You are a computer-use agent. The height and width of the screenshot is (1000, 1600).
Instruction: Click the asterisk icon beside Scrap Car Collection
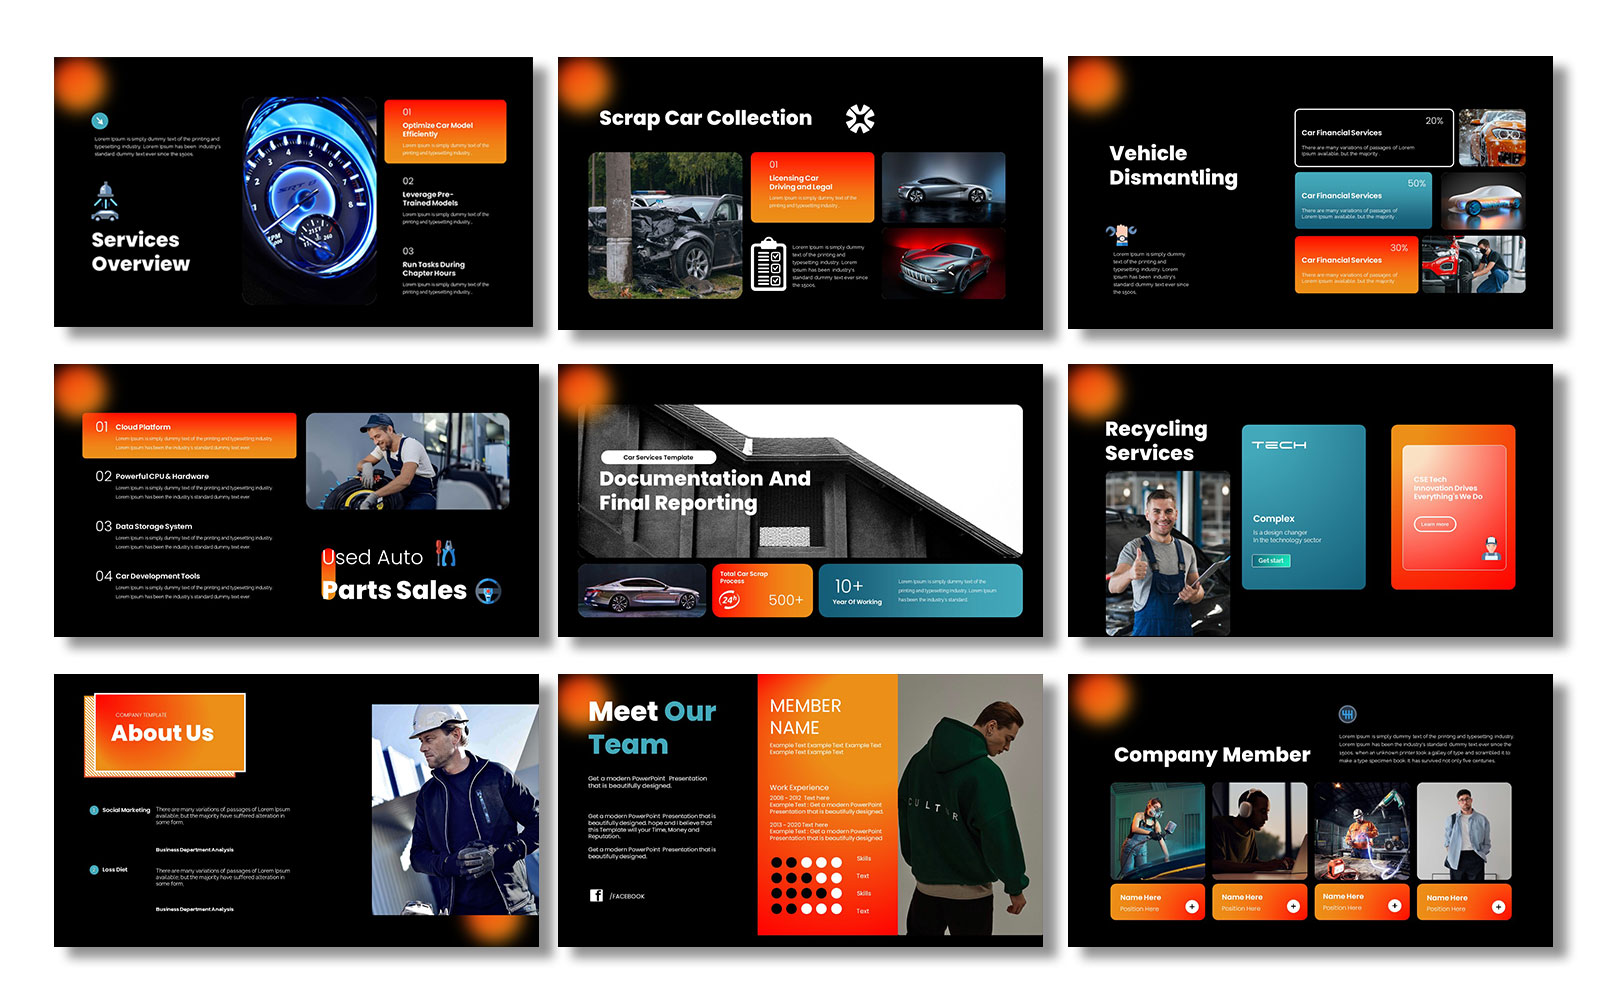859,119
